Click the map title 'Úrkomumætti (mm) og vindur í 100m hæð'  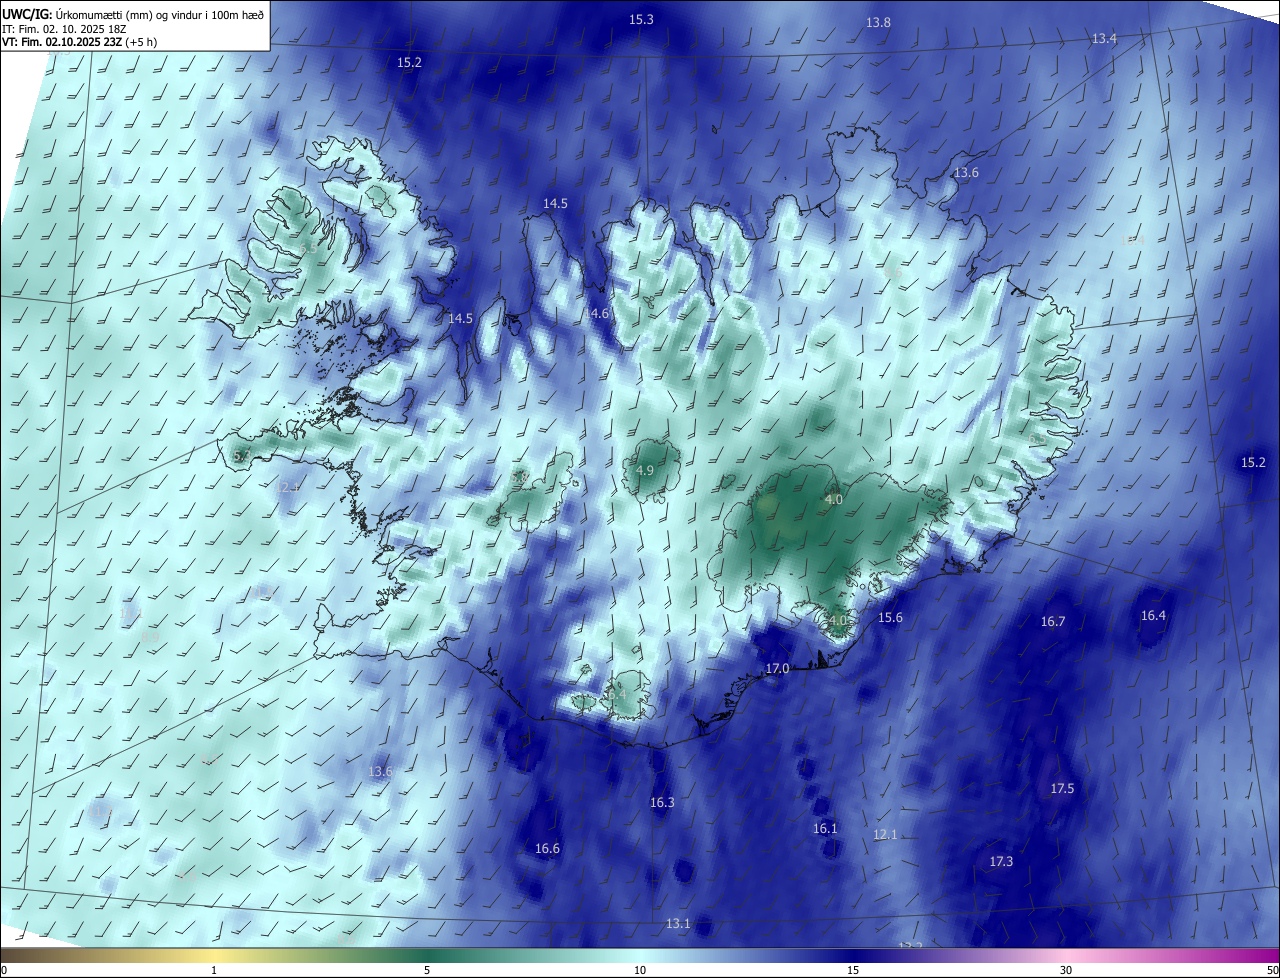pos(160,14)
